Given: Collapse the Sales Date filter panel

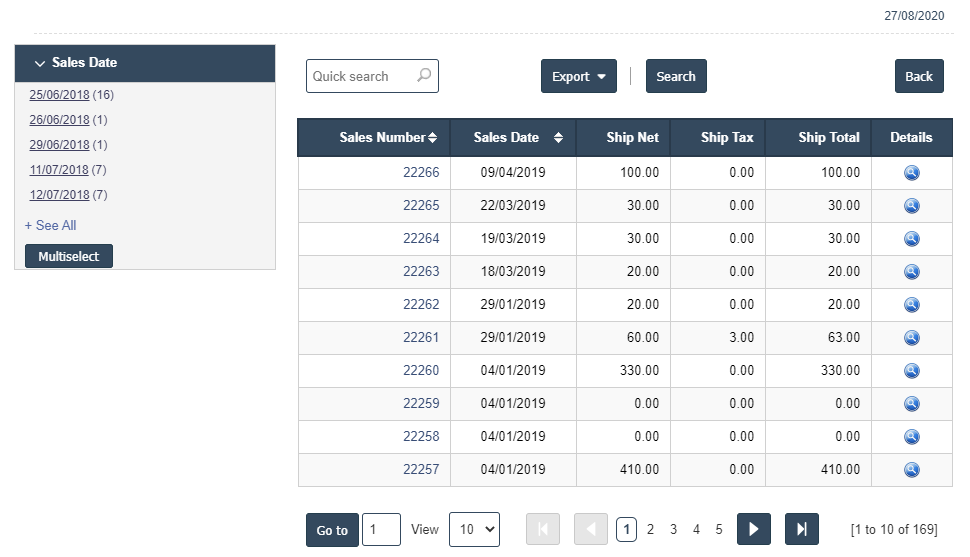Looking at the screenshot, I should [40, 63].
